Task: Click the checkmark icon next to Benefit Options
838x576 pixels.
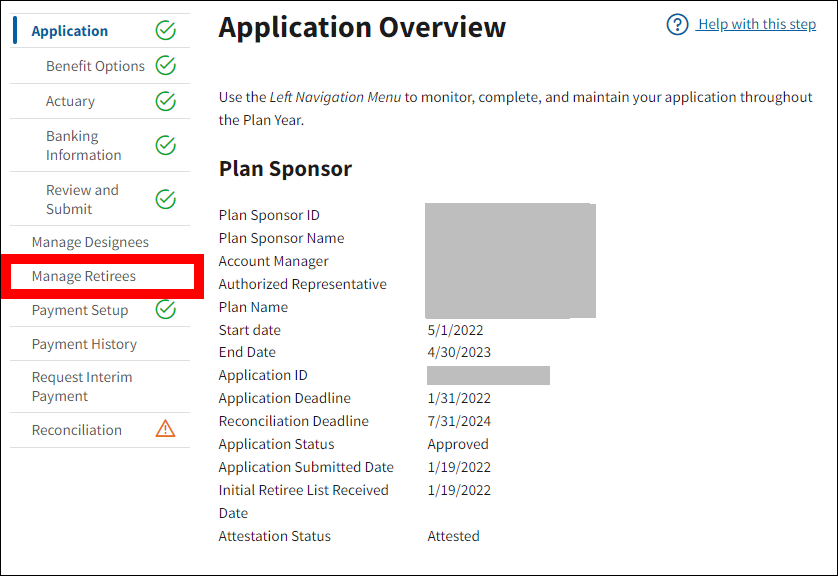Action: (166, 66)
